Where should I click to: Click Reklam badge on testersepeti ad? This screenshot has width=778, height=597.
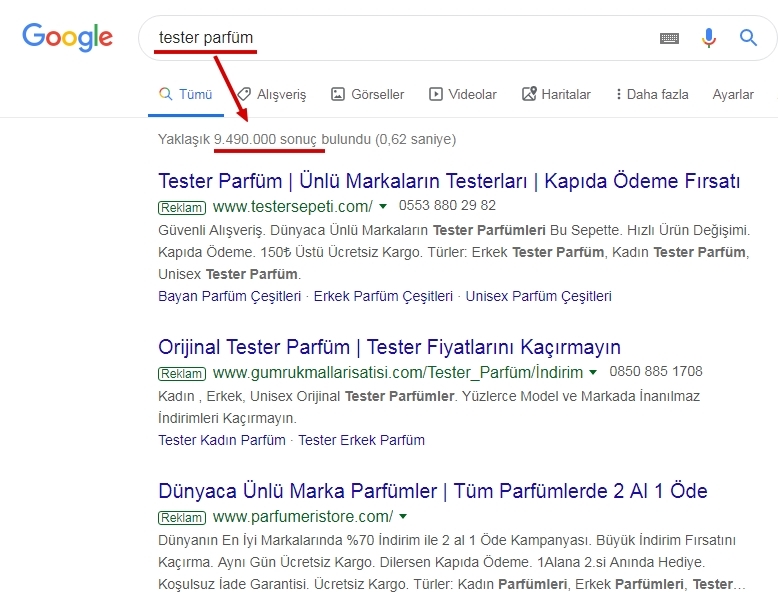point(182,207)
